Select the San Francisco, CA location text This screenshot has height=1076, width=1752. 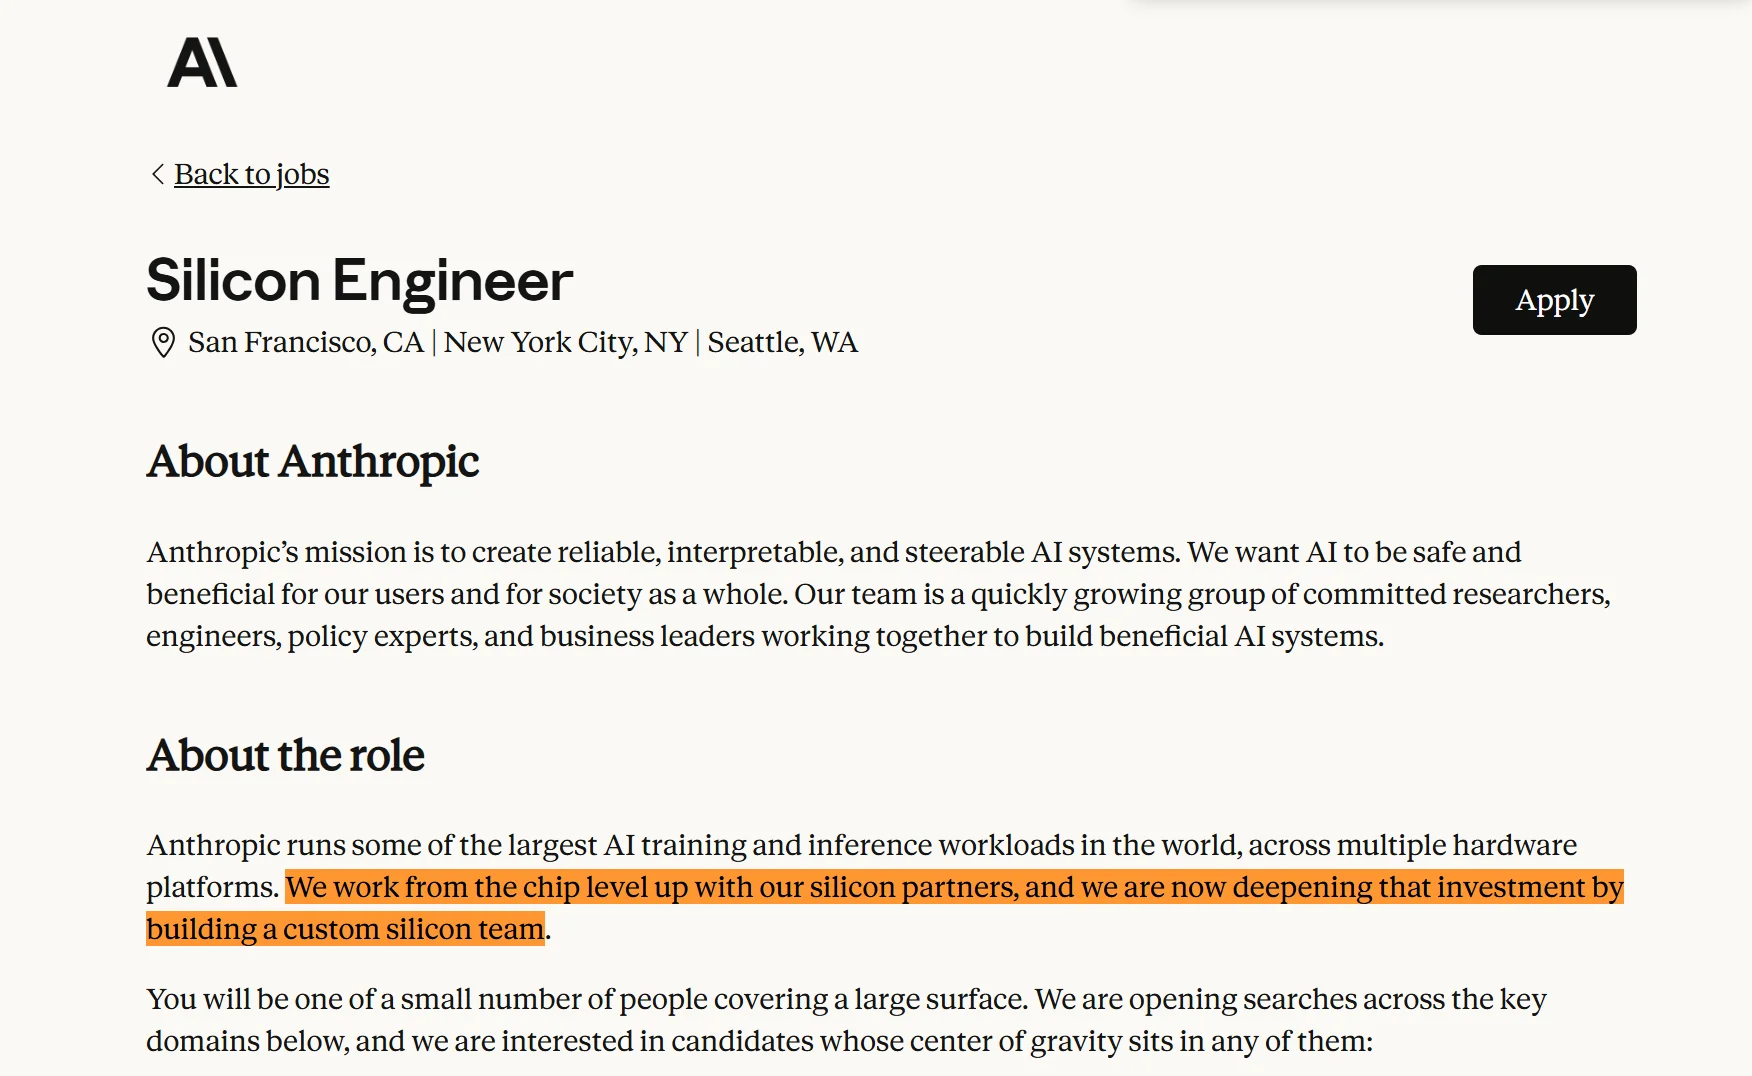click(306, 342)
